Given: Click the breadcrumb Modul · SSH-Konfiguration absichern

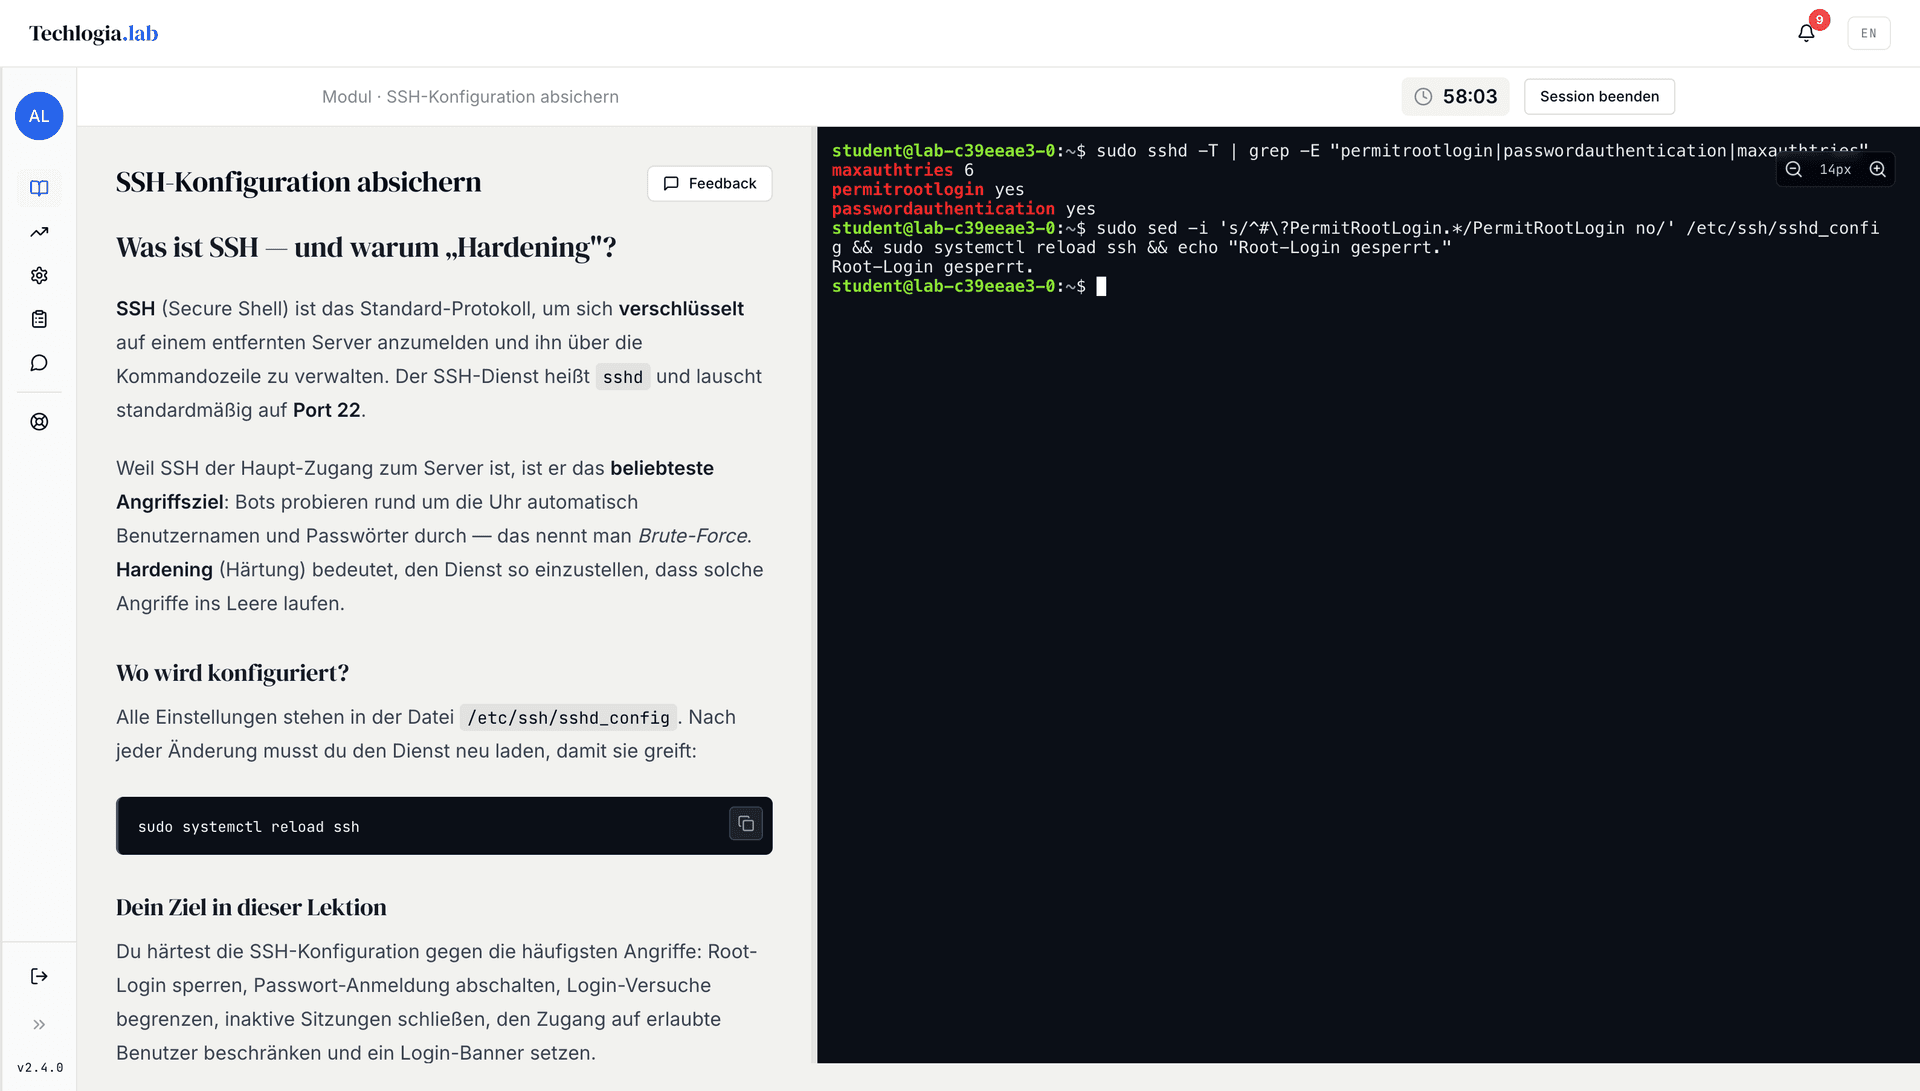Looking at the screenshot, I should click(470, 97).
